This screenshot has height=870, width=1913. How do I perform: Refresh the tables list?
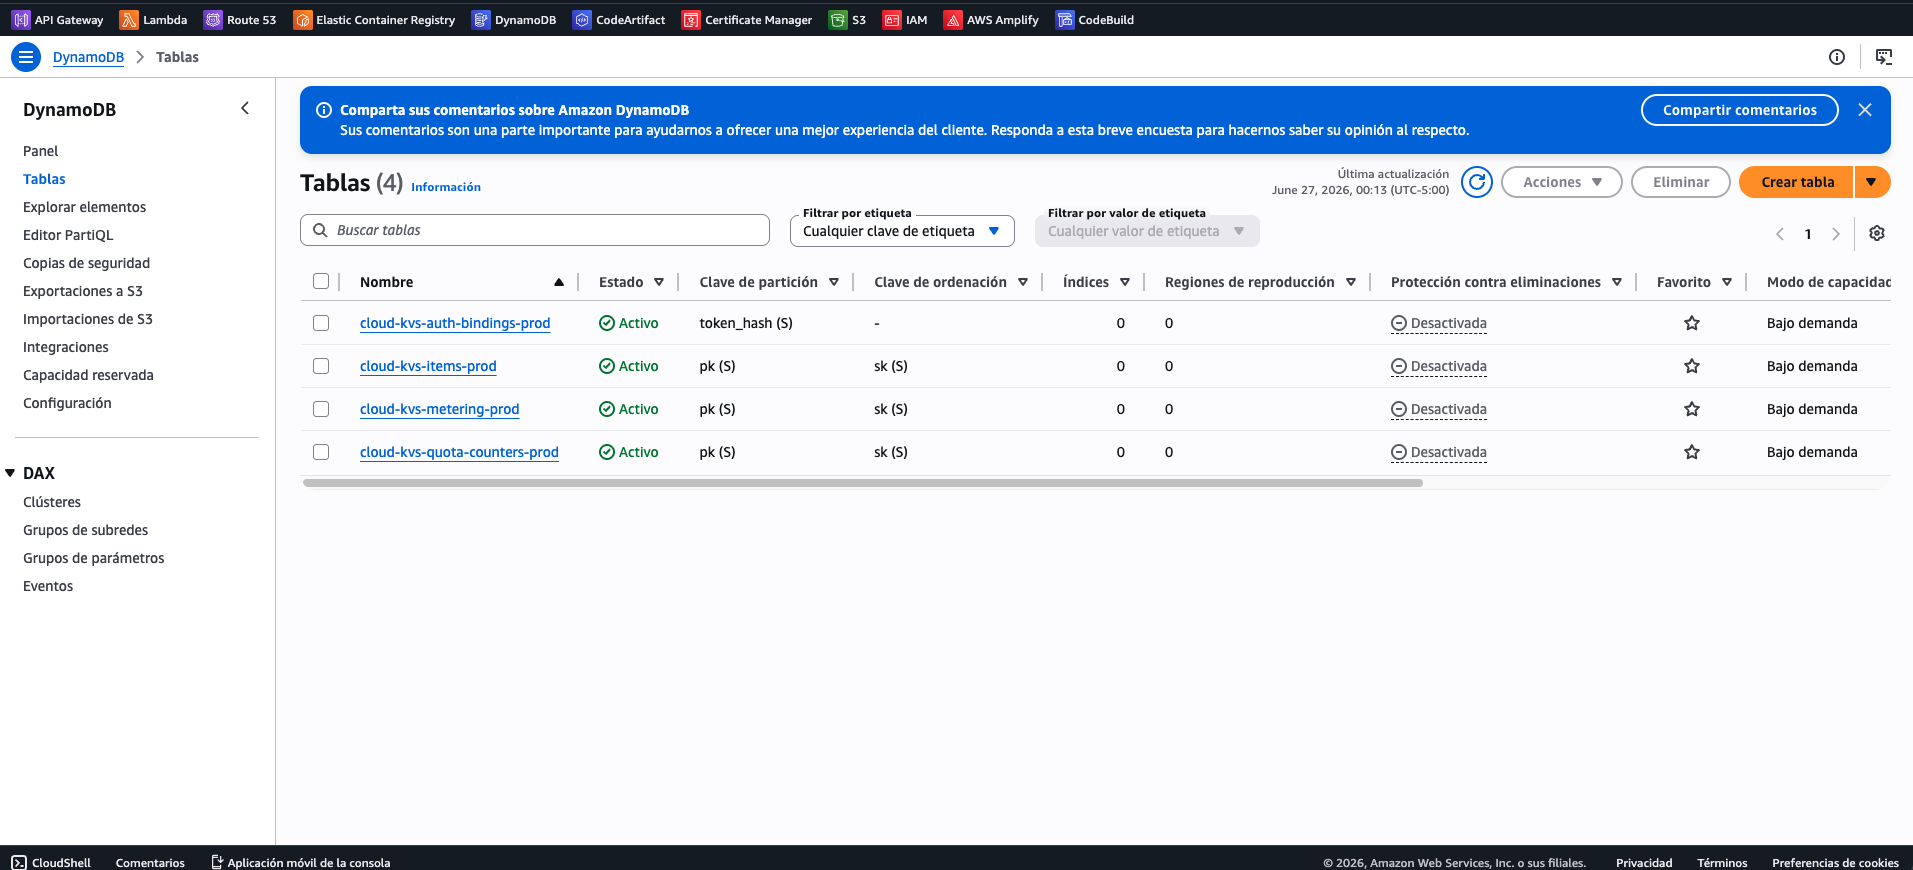1477,182
